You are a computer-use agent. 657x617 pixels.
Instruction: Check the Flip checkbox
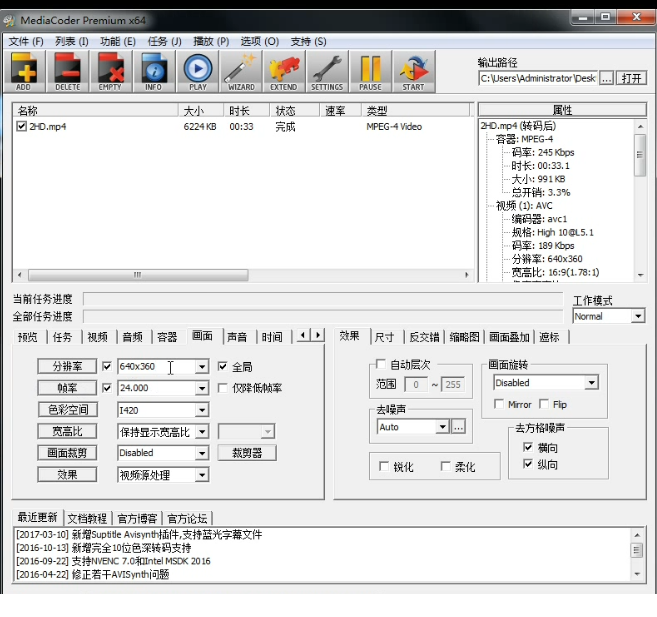544,404
